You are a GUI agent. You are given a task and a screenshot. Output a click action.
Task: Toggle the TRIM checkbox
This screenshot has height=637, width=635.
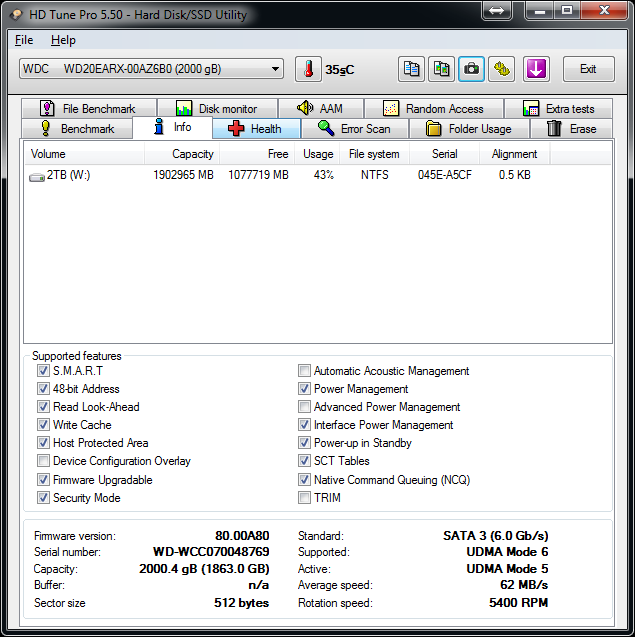pyautogui.click(x=304, y=497)
